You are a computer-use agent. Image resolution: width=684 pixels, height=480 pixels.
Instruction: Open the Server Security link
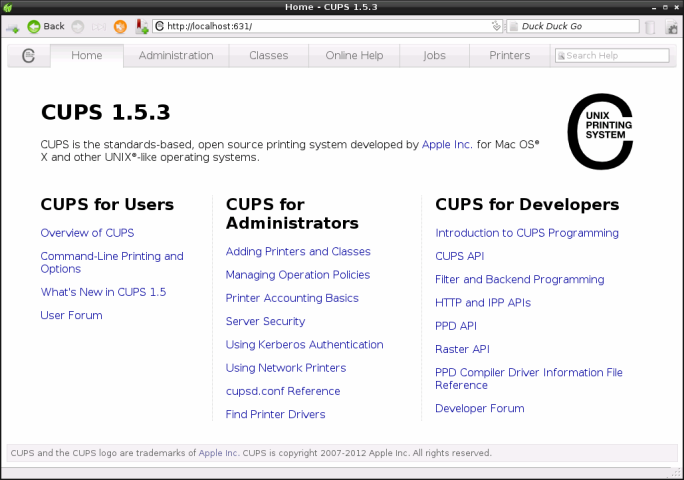point(265,321)
